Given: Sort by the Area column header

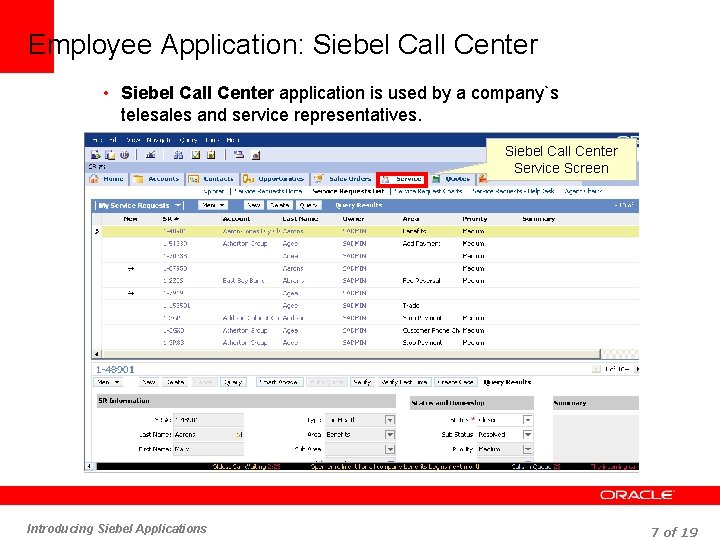Looking at the screenshot, I should coord(411,219).
